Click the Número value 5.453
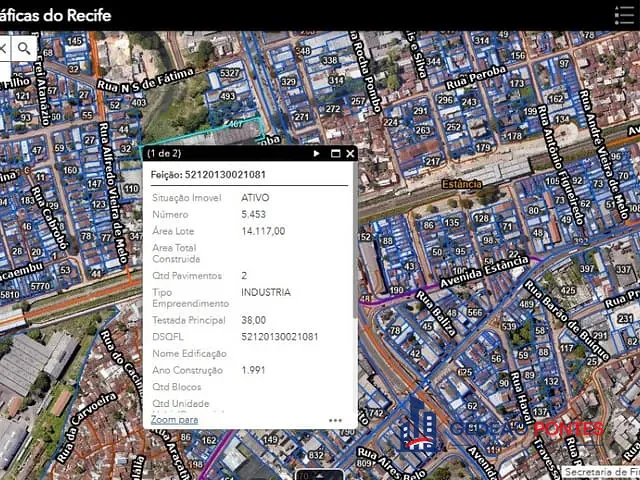The height and width of the screenshot is (480, 640). point(253,214)
